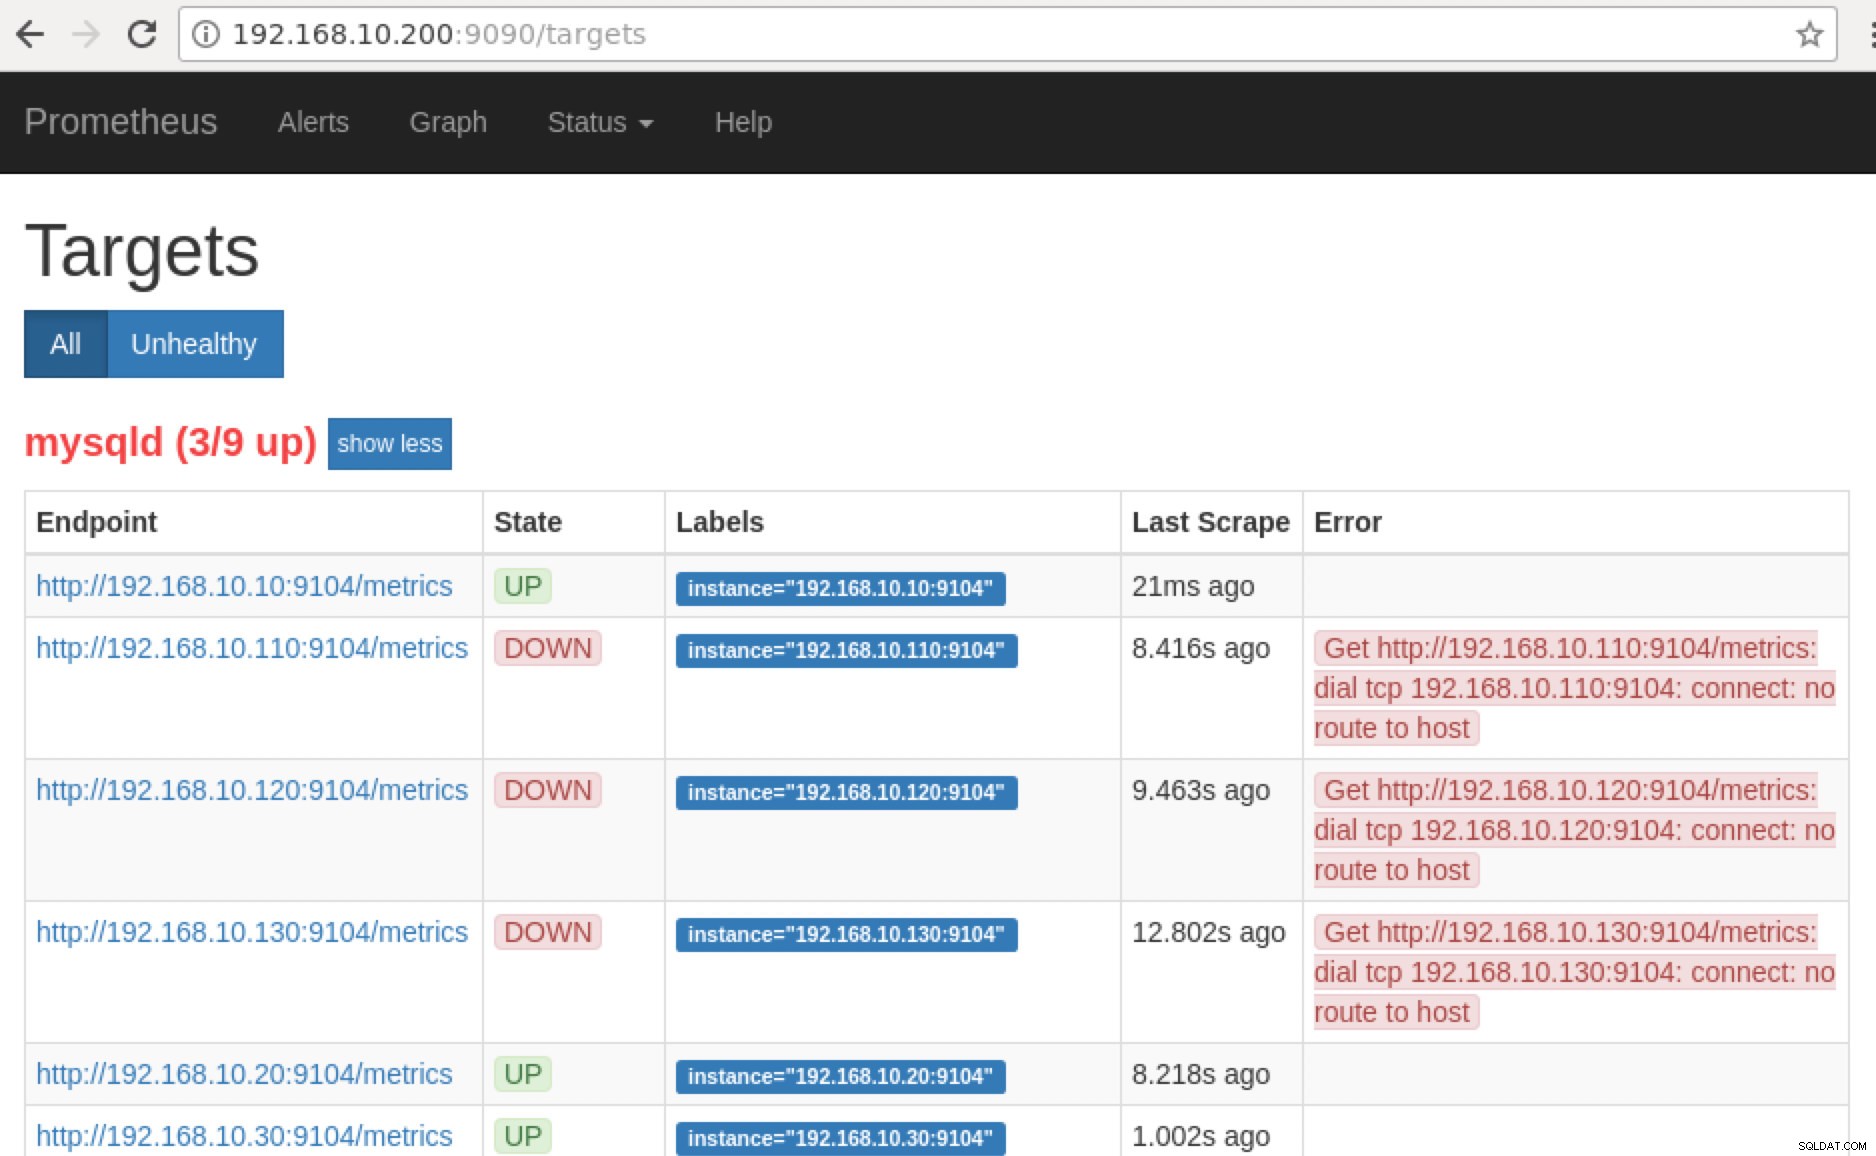Open the Help navigation item
The image size is (1876, 1156).
[x=743, y=122]
